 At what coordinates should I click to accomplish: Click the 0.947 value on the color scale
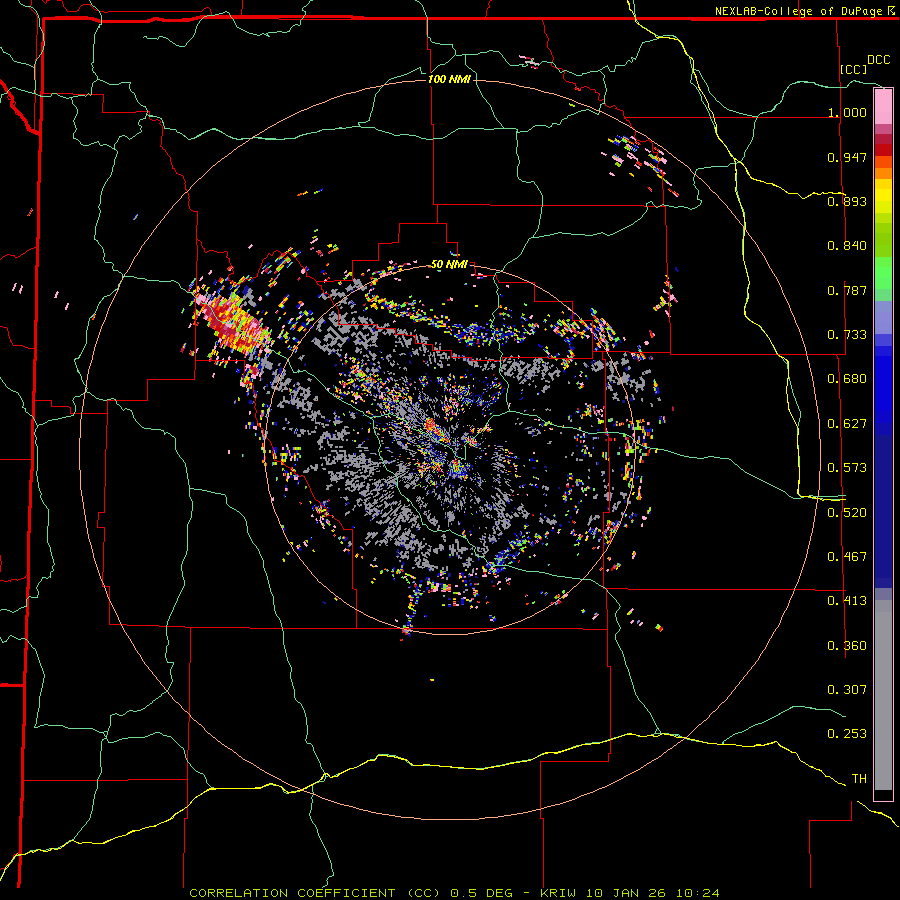coord(847,157)
